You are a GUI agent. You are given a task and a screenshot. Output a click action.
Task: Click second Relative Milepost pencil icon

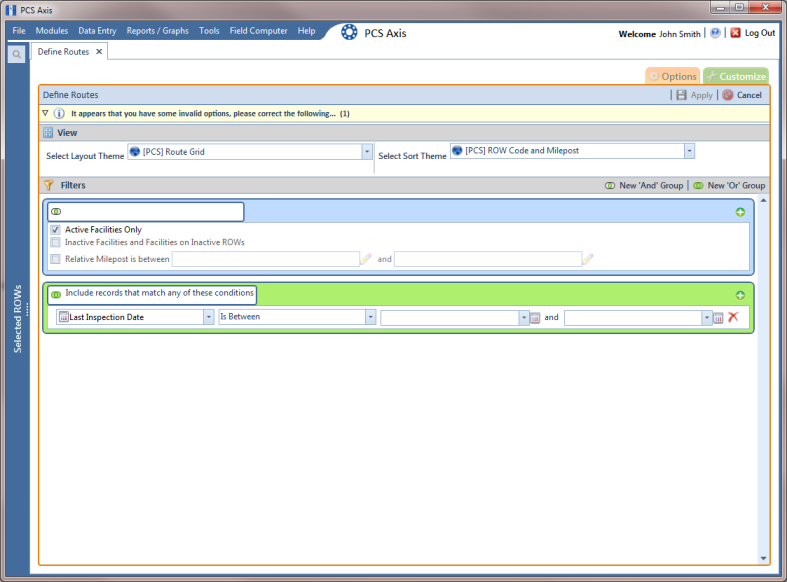588,259
